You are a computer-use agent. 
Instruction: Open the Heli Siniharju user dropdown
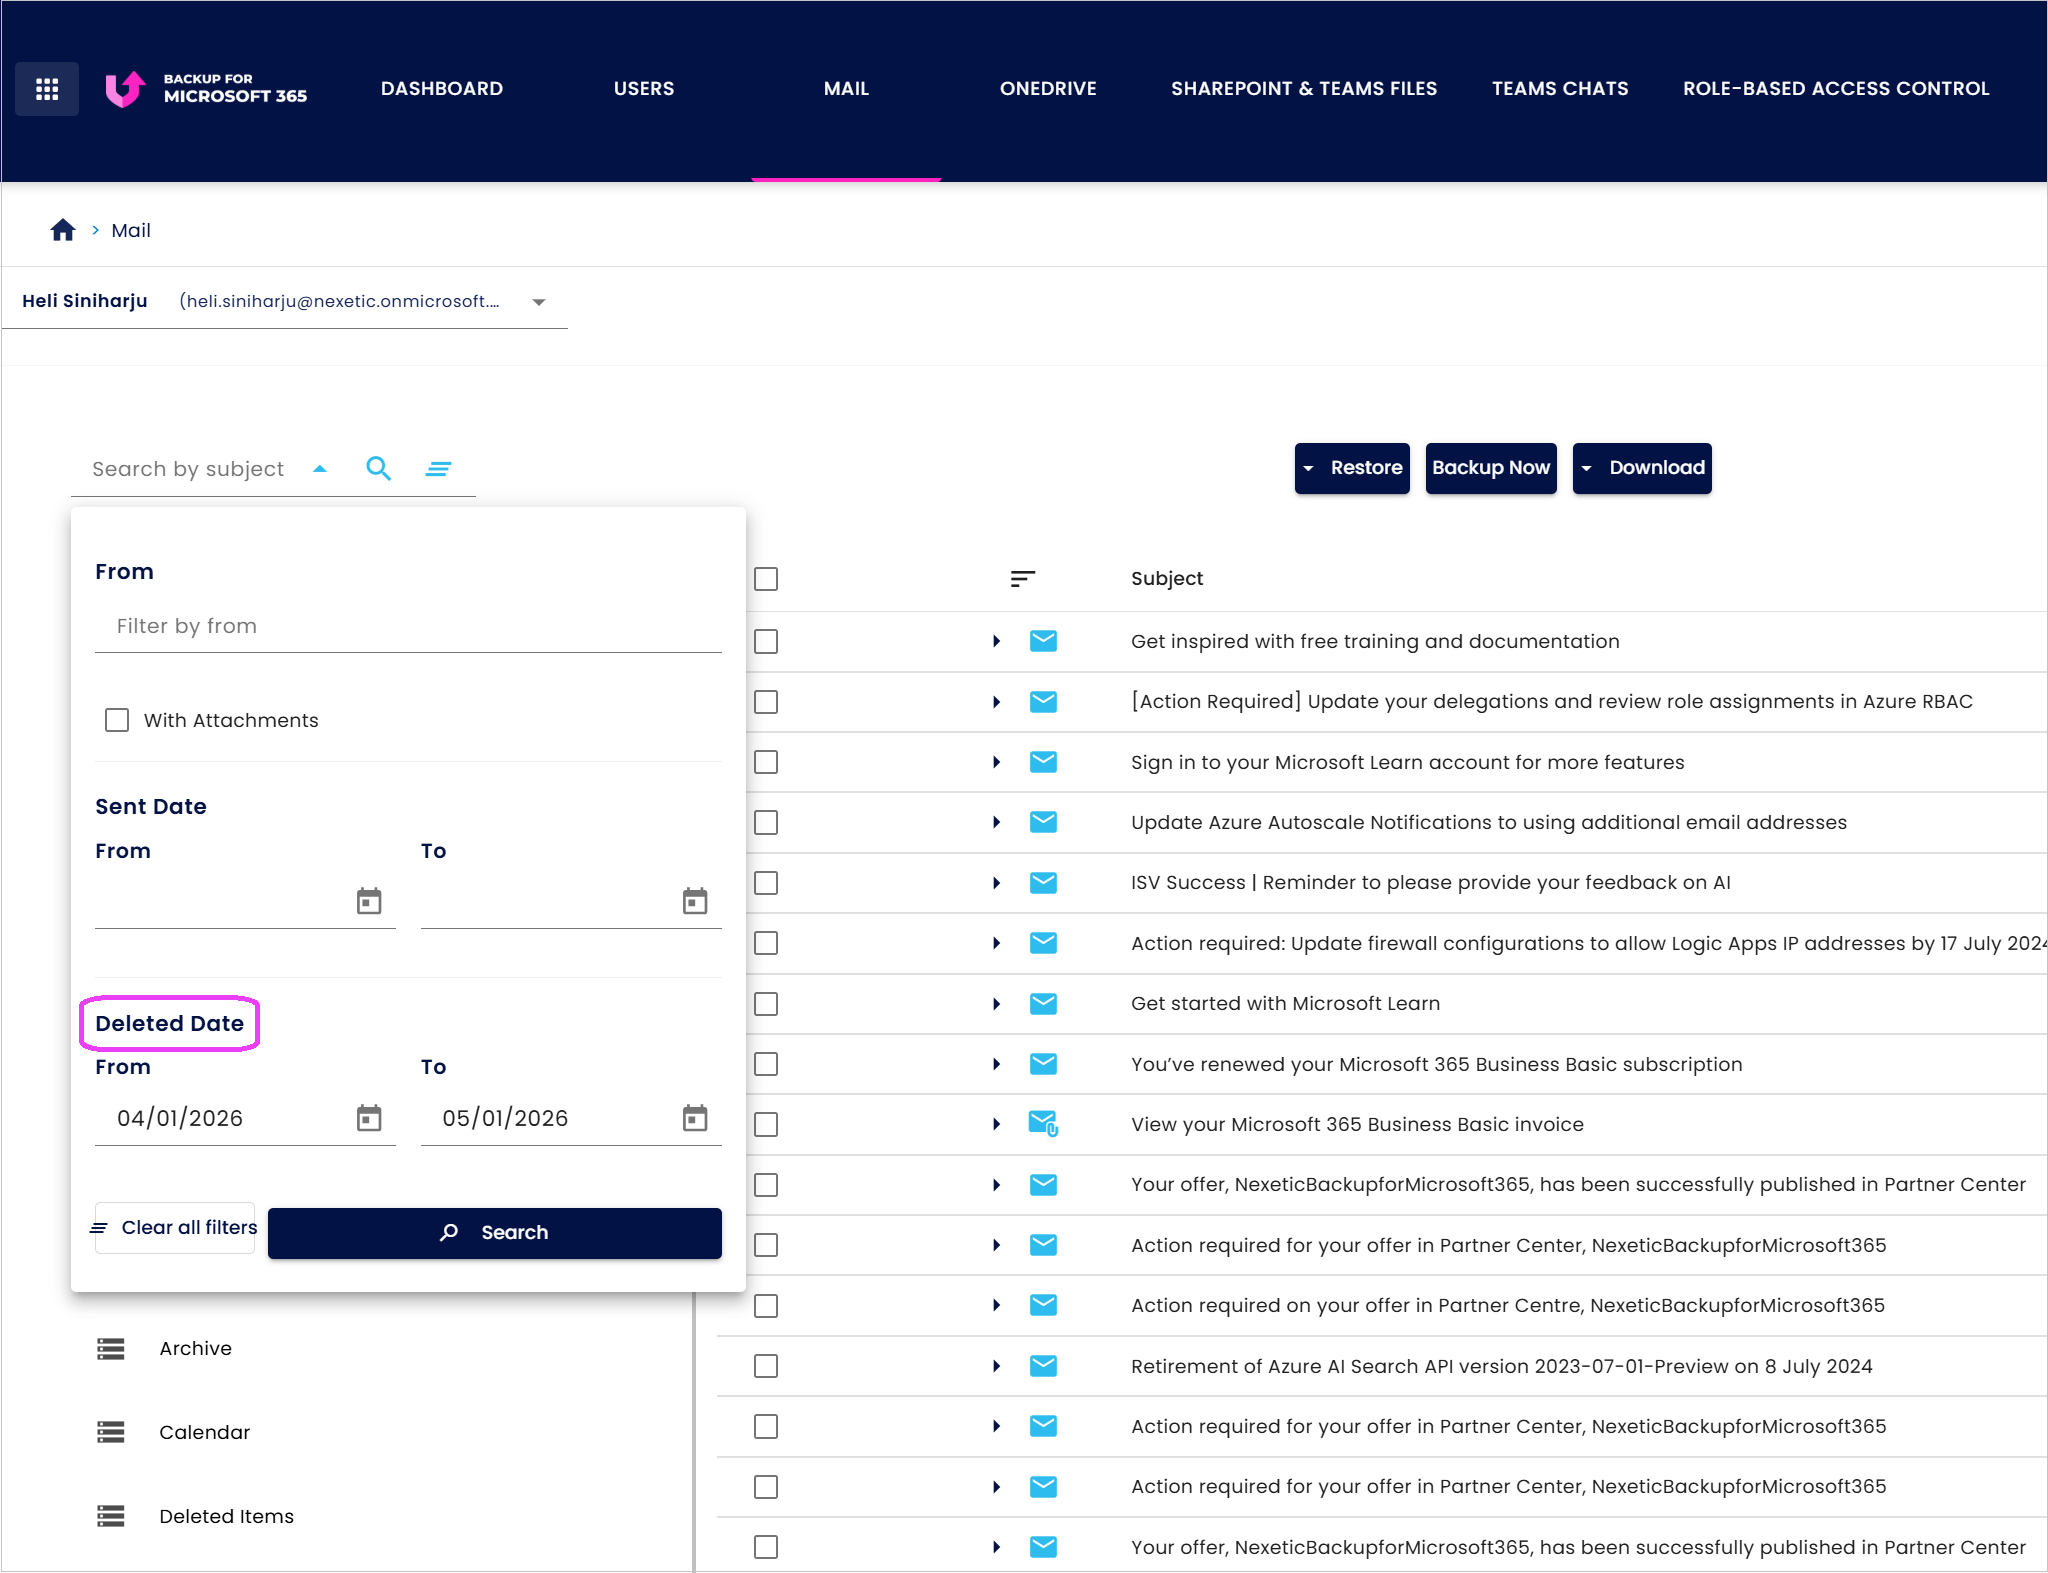point(538,302)
